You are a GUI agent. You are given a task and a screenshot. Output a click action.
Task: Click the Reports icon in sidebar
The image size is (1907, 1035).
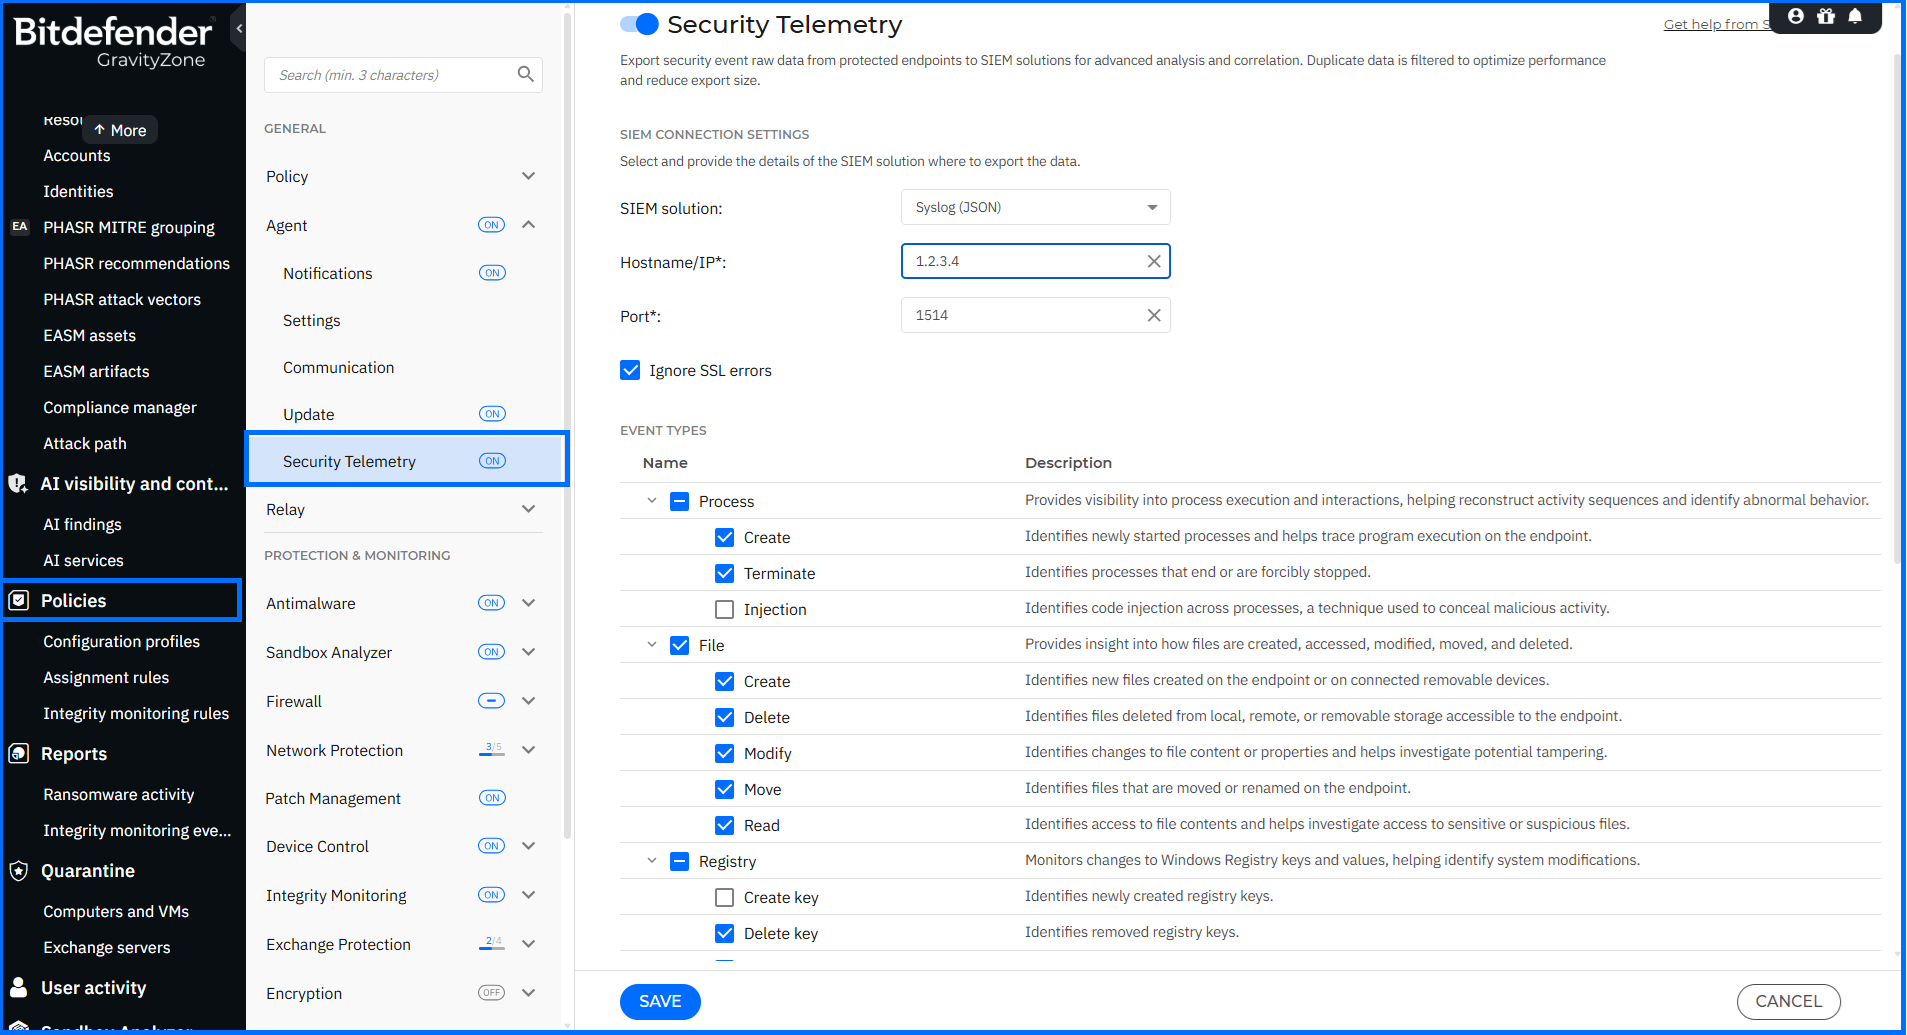point(19,753)
